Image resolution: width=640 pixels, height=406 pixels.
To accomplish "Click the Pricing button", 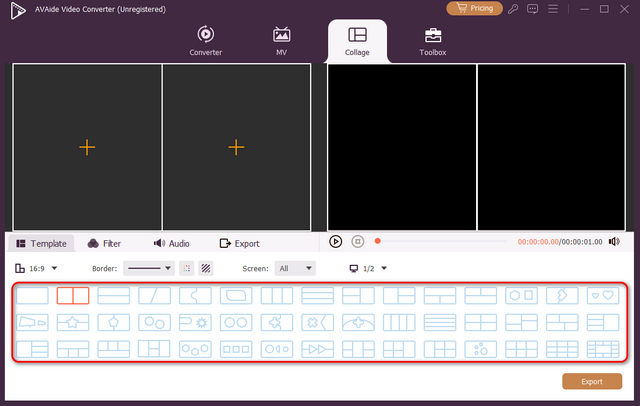I will coord(474,9).
